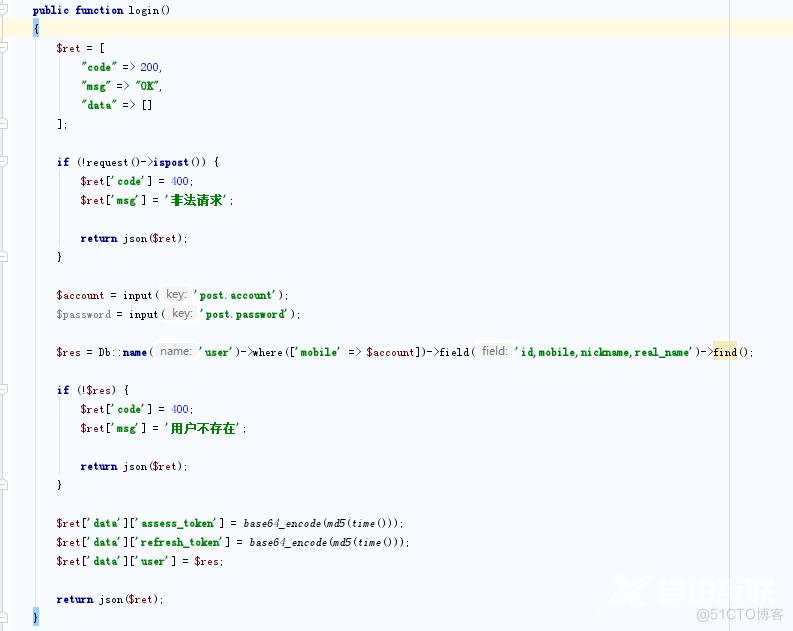Click the field: parameter hint
The height and width of the screenshot is (631, 793).
[x=494, y=352]
